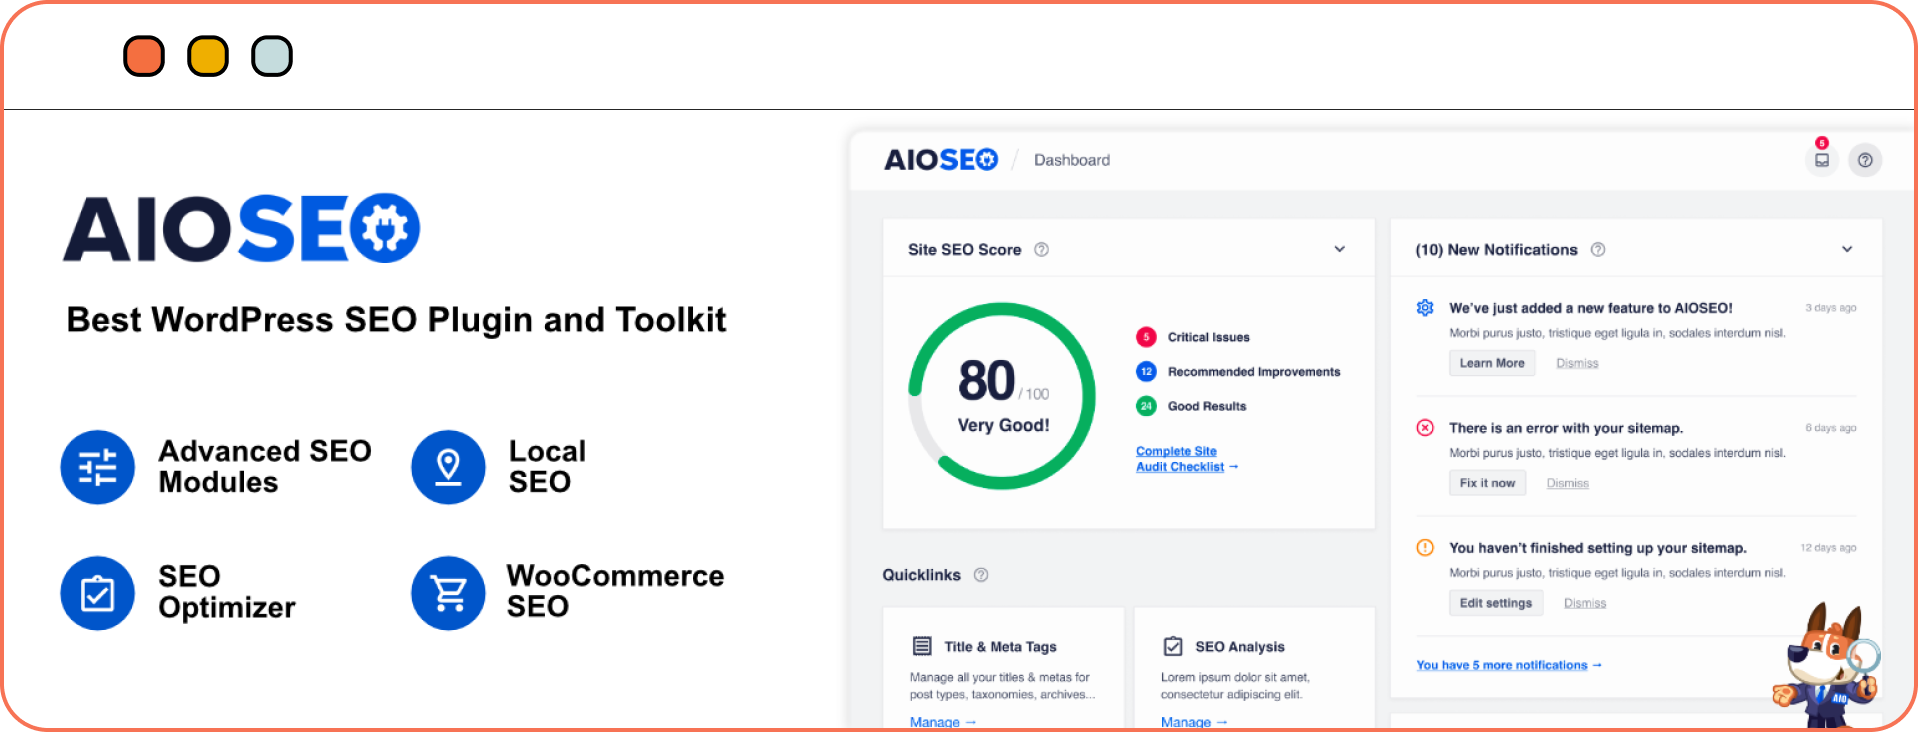Click the Critical Issues label
1918x732 pixels.
click(x=1208, y=337)
